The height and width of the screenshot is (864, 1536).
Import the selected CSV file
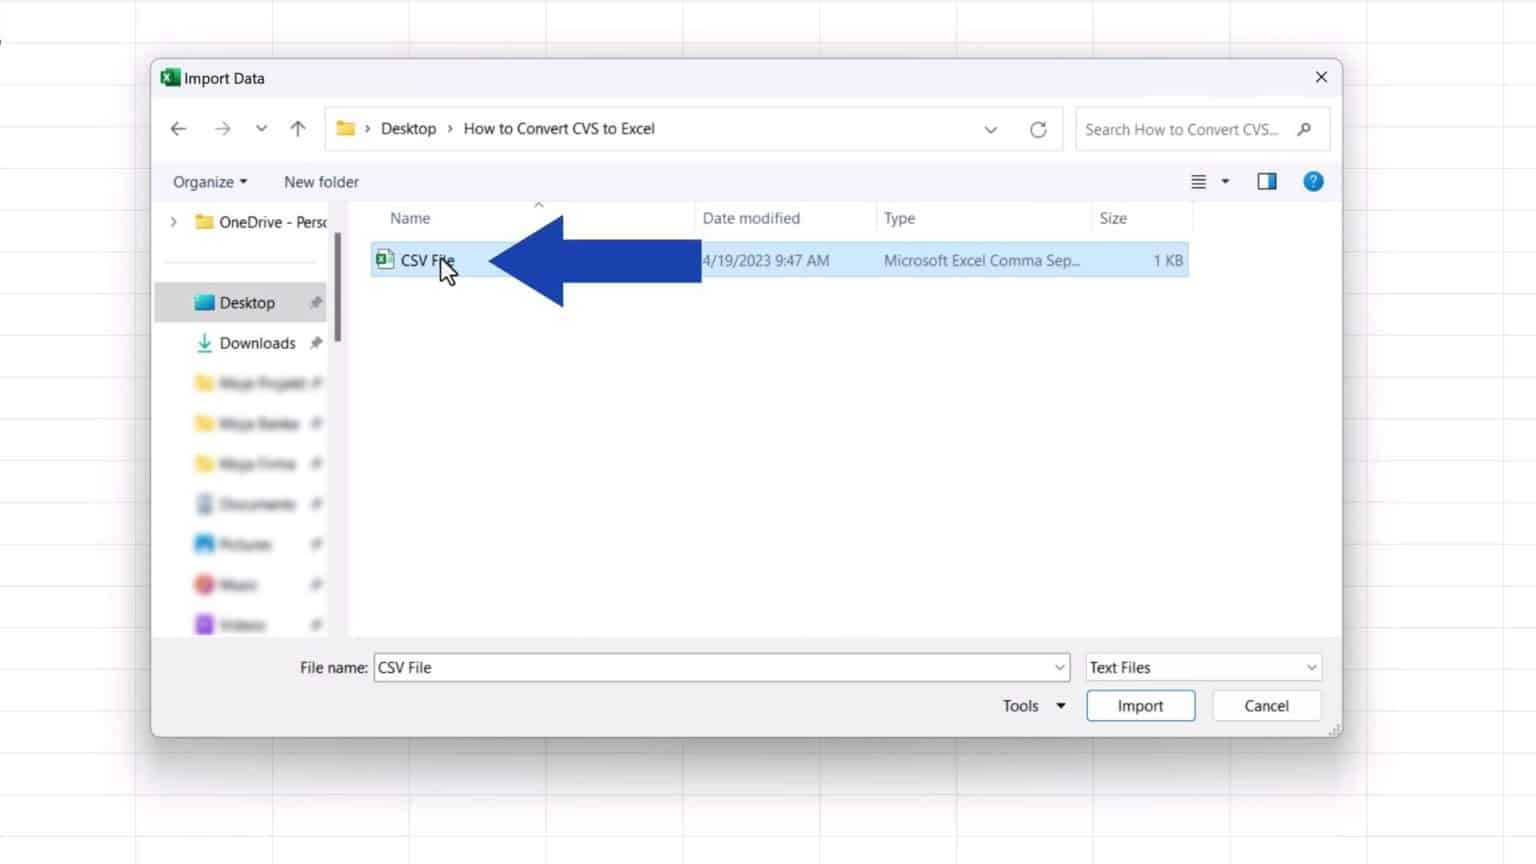click(1140, 705)
